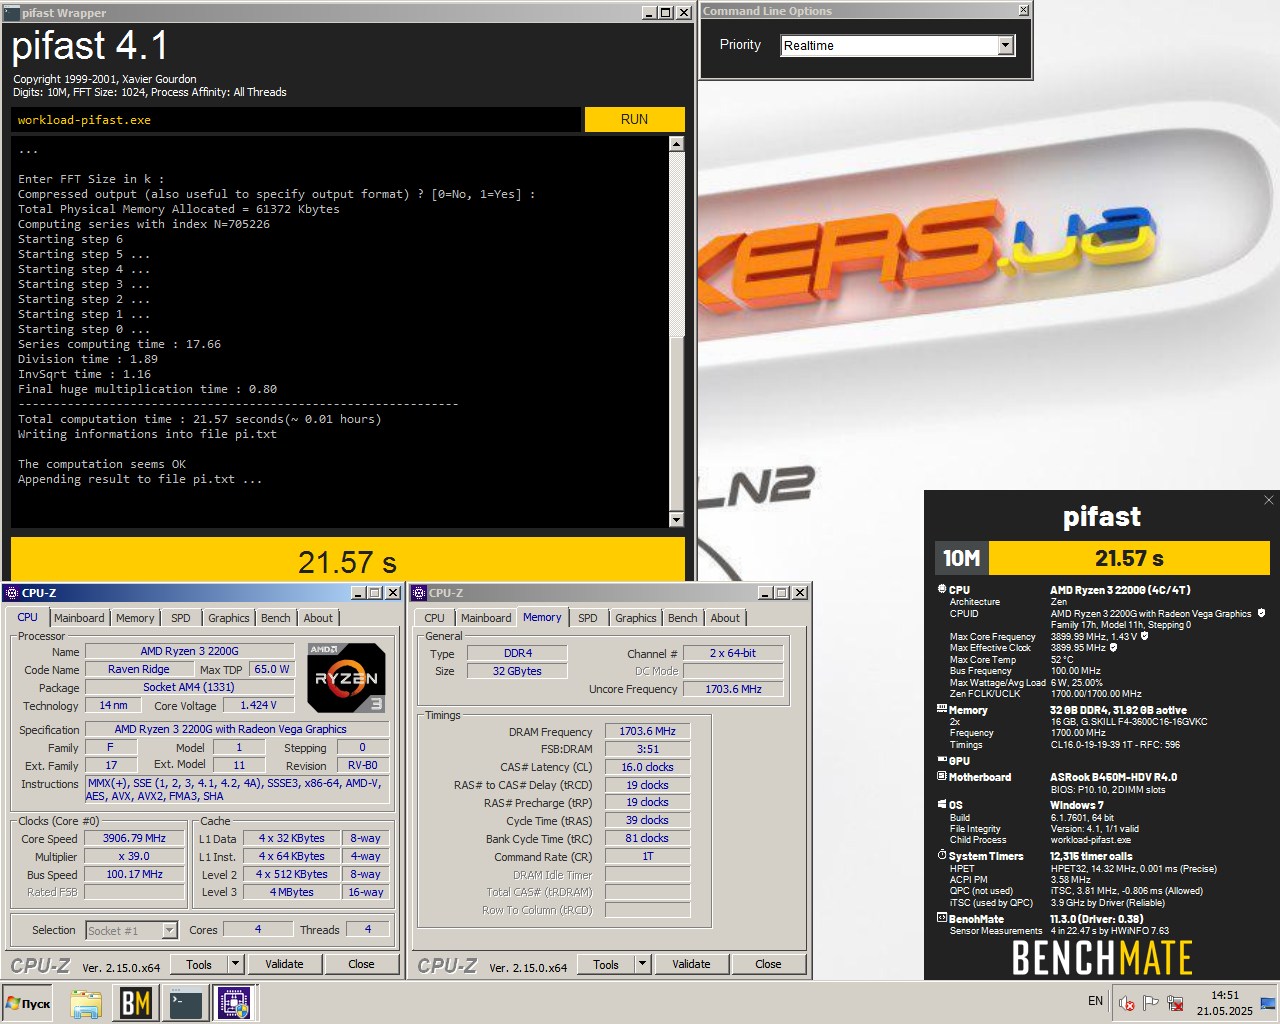Click the workload-pifast.exe field
The image size is (1280, 1024).
296,119
